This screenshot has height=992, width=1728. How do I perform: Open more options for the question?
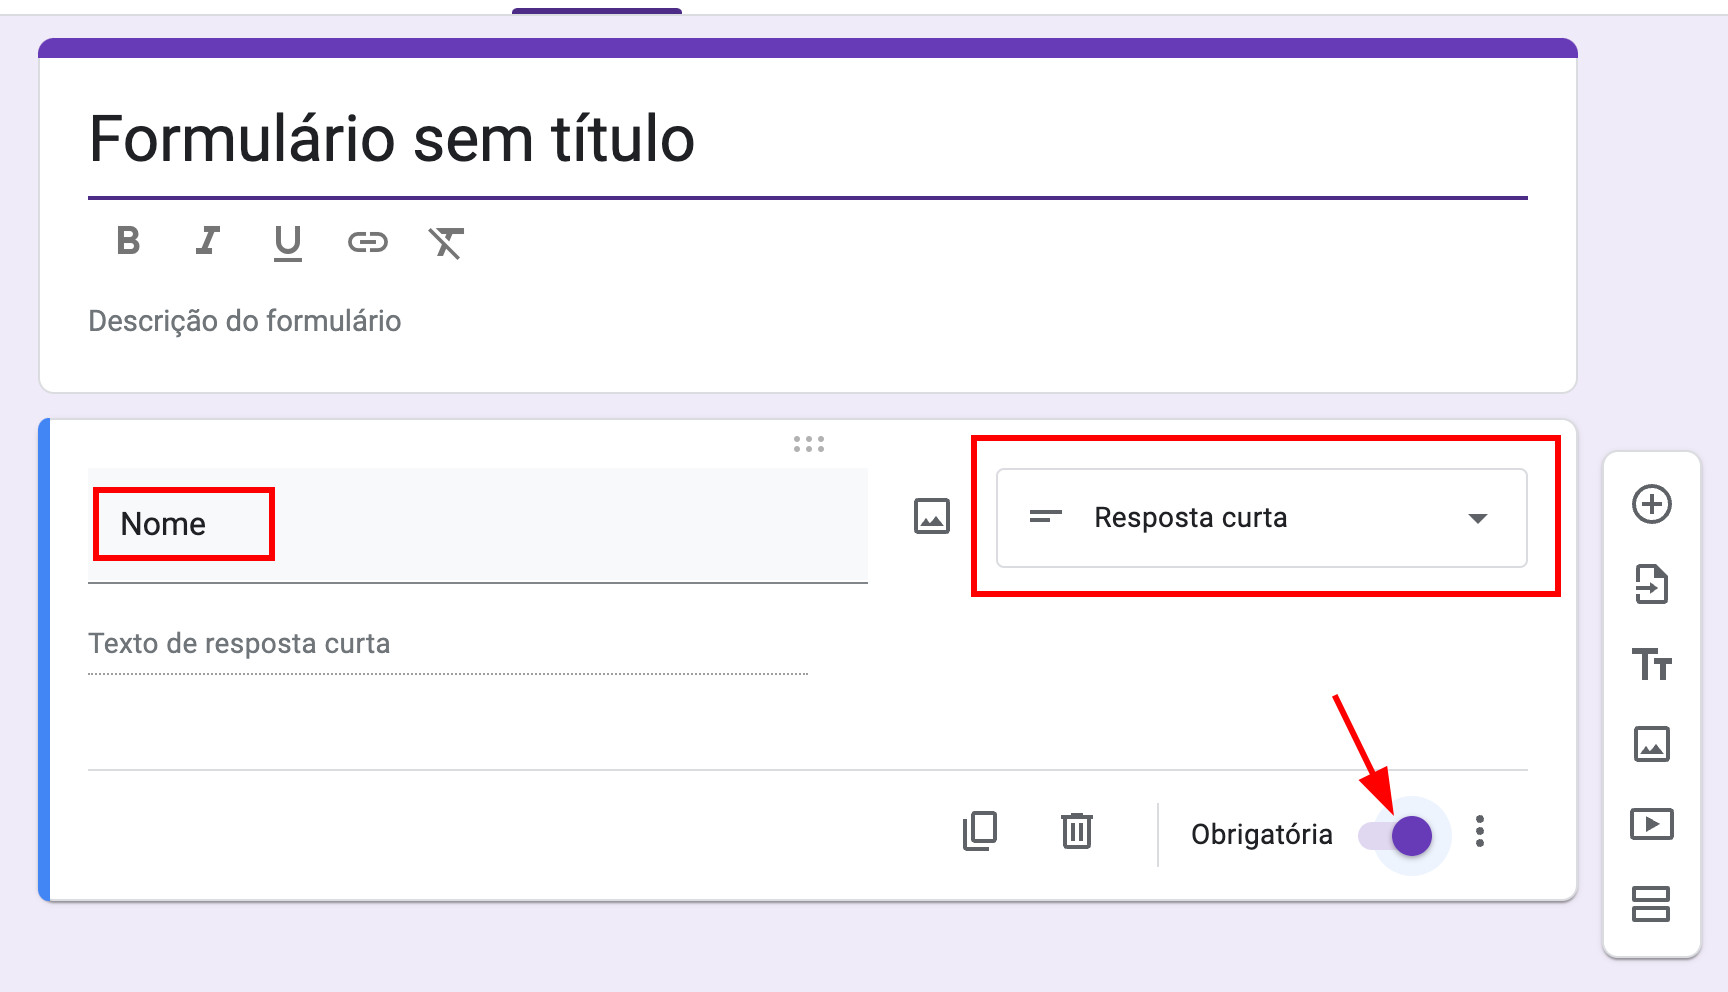tap(1480, 832)
